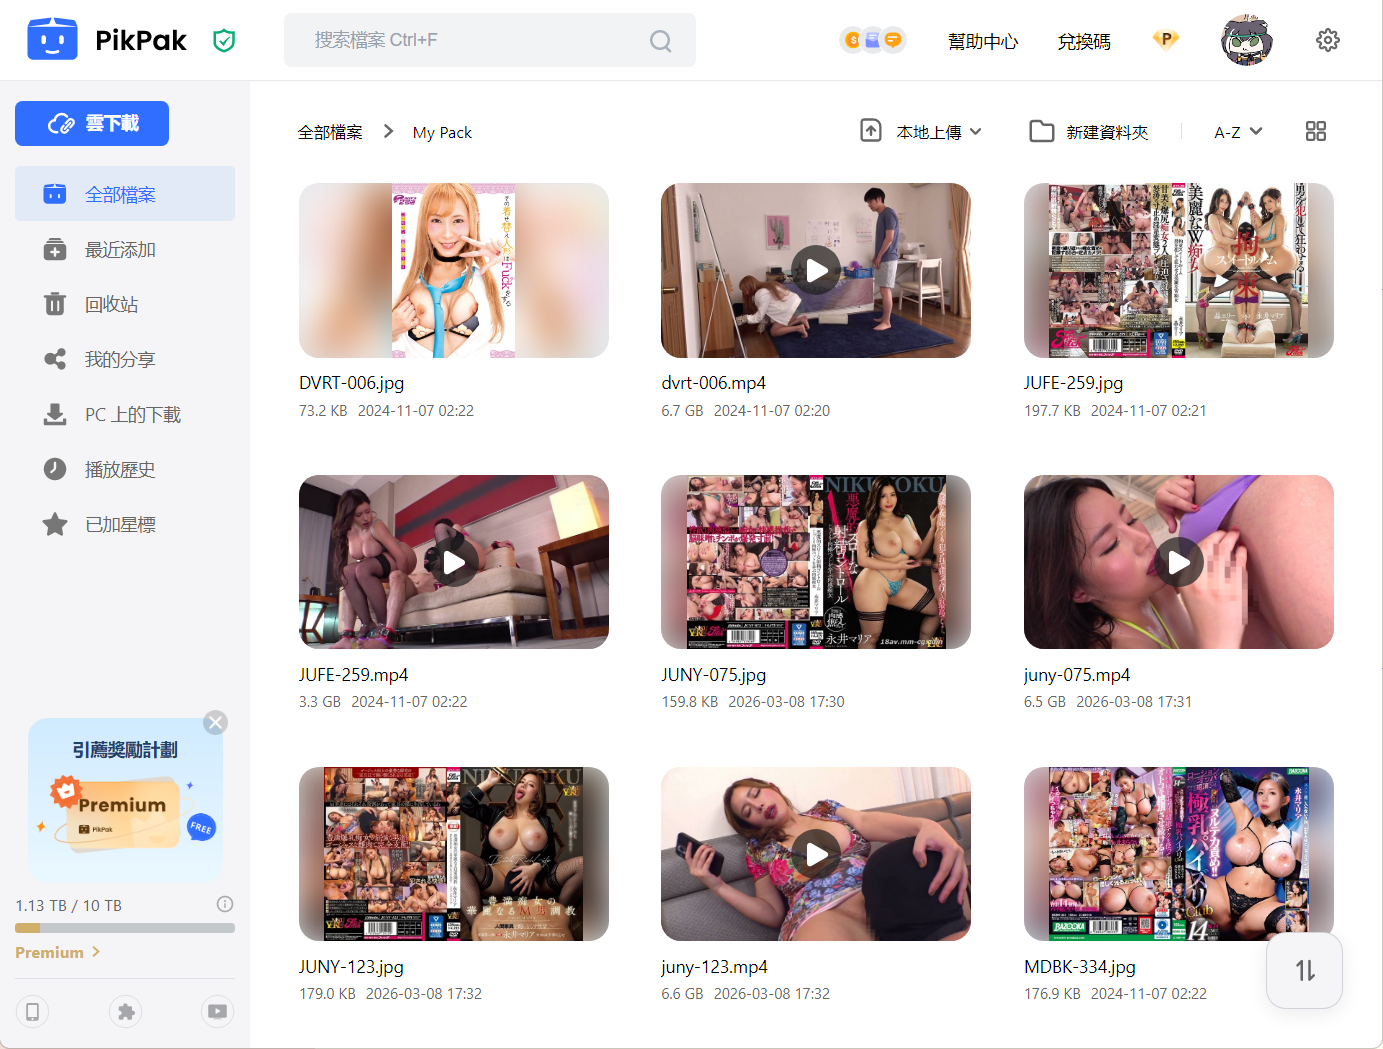Open the 幫助中心 link
Screen dimensions: 1383x1049
pyautogui.click(x=982, y=42)
